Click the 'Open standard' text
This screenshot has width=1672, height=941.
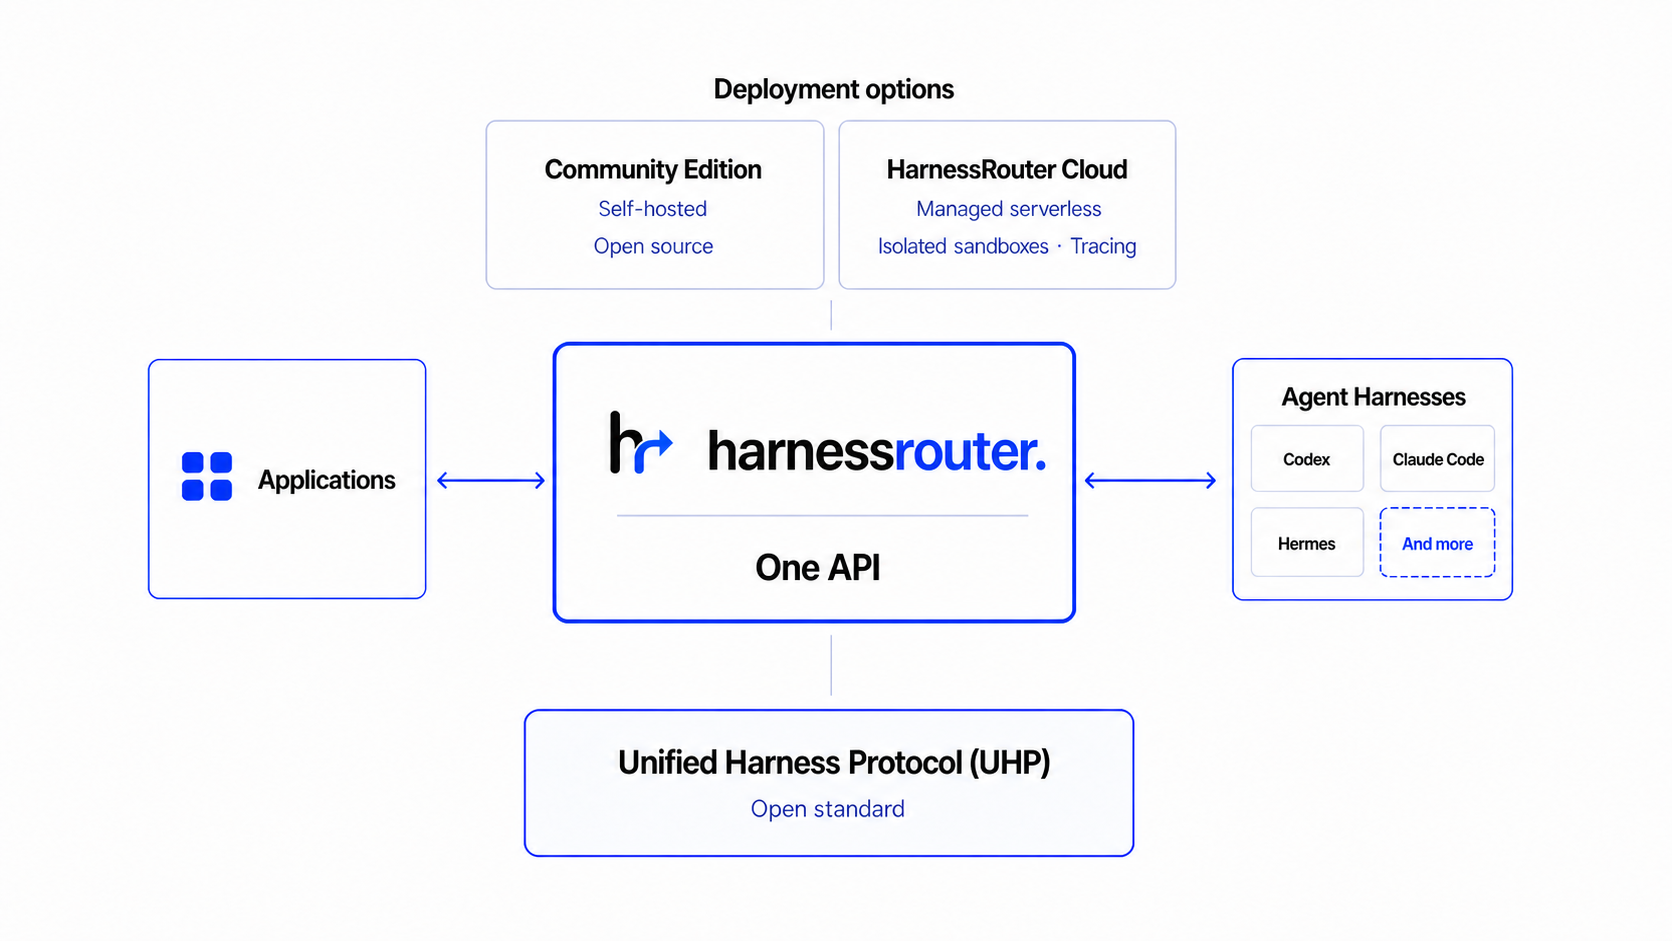pyautogui.click(x=828, y=809)
